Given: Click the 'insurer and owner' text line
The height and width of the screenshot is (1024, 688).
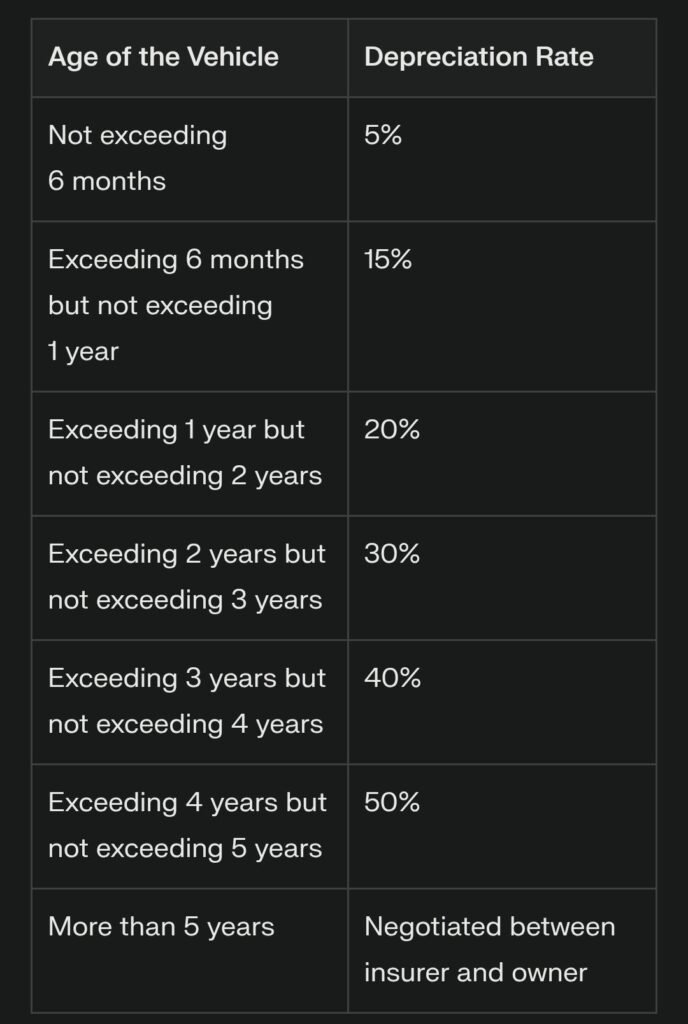Looking at the screenshot, I should click(475, 972).
